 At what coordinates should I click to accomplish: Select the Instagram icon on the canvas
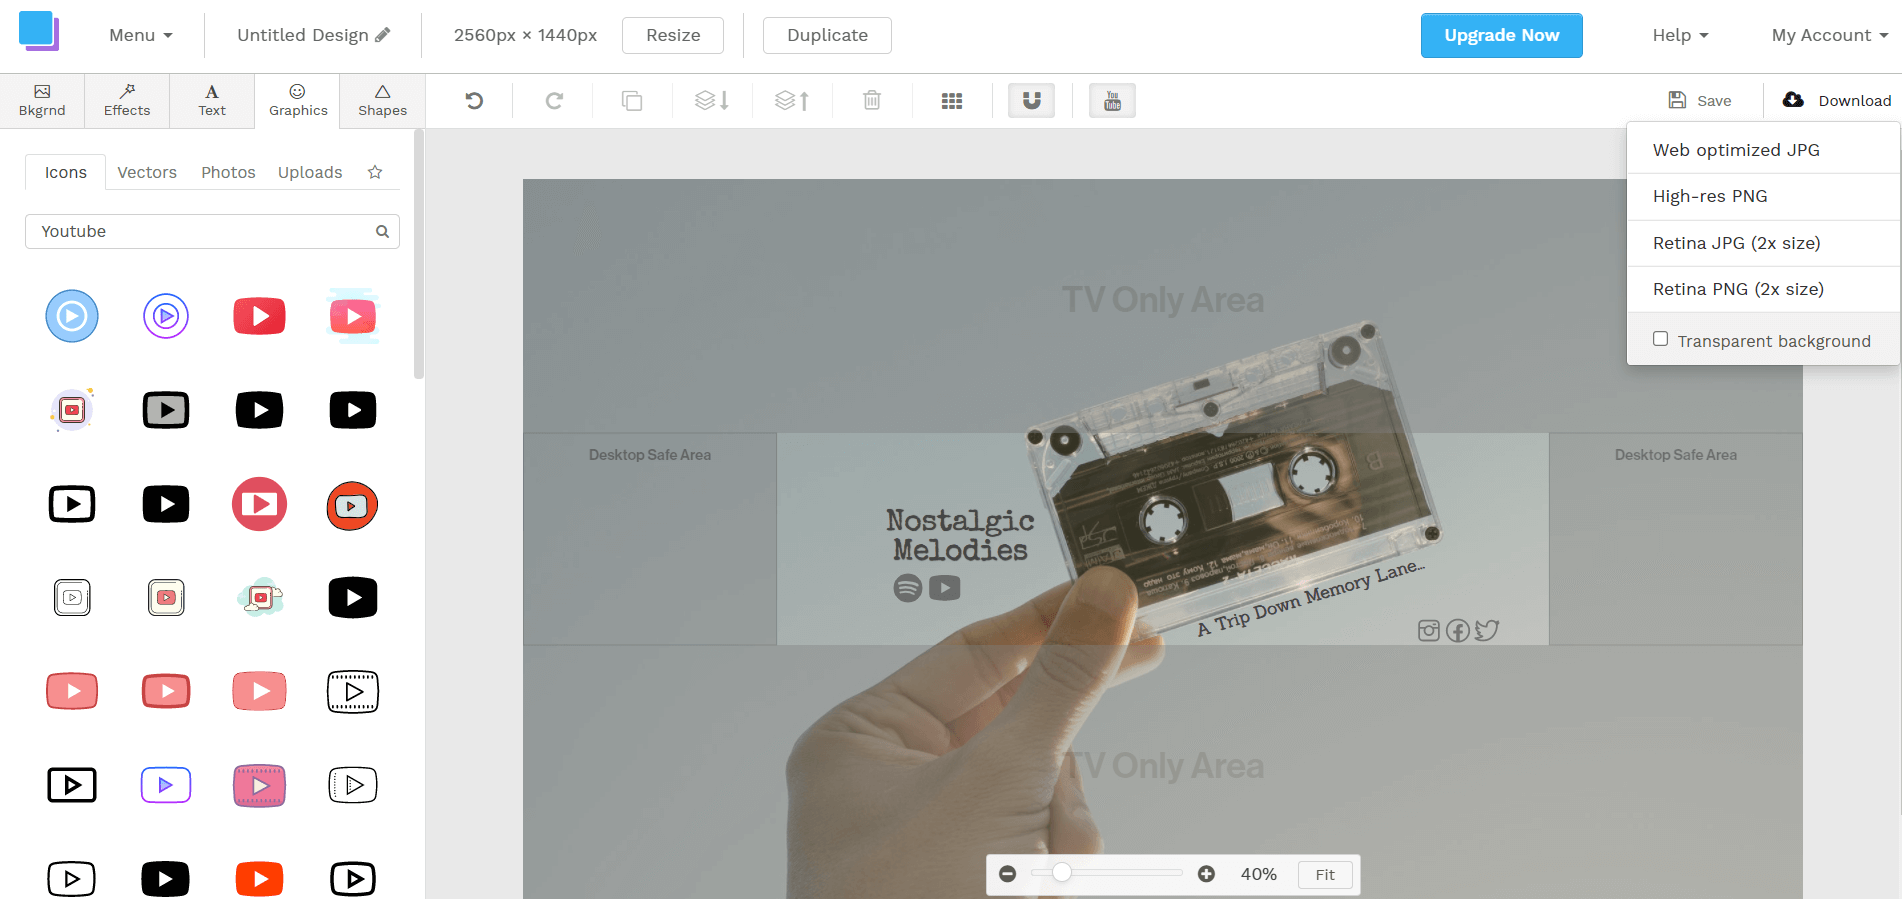[x=1429, y=630]
